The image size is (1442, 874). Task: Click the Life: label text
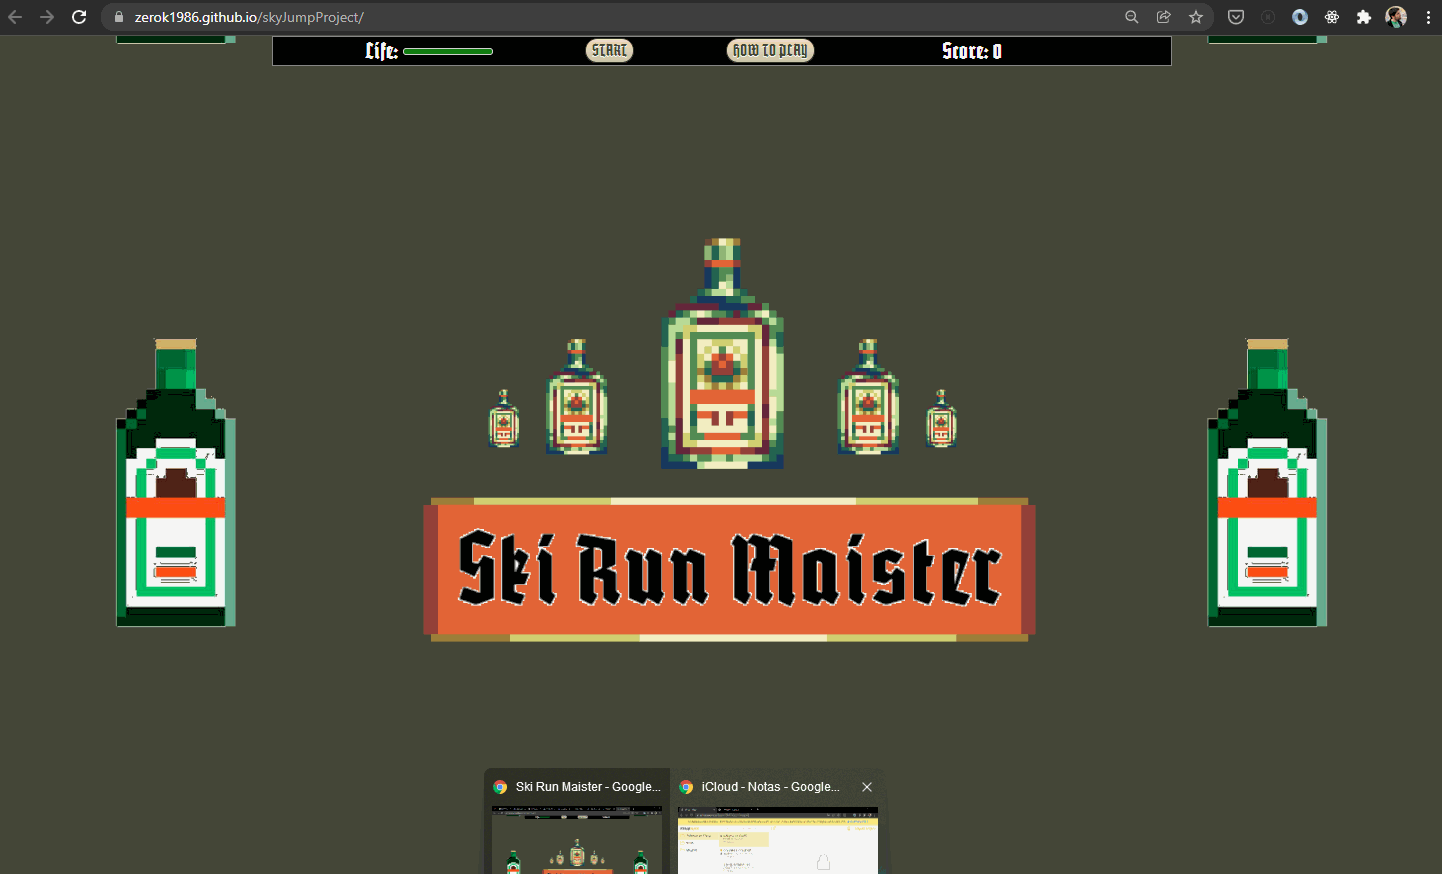point(381,51)
